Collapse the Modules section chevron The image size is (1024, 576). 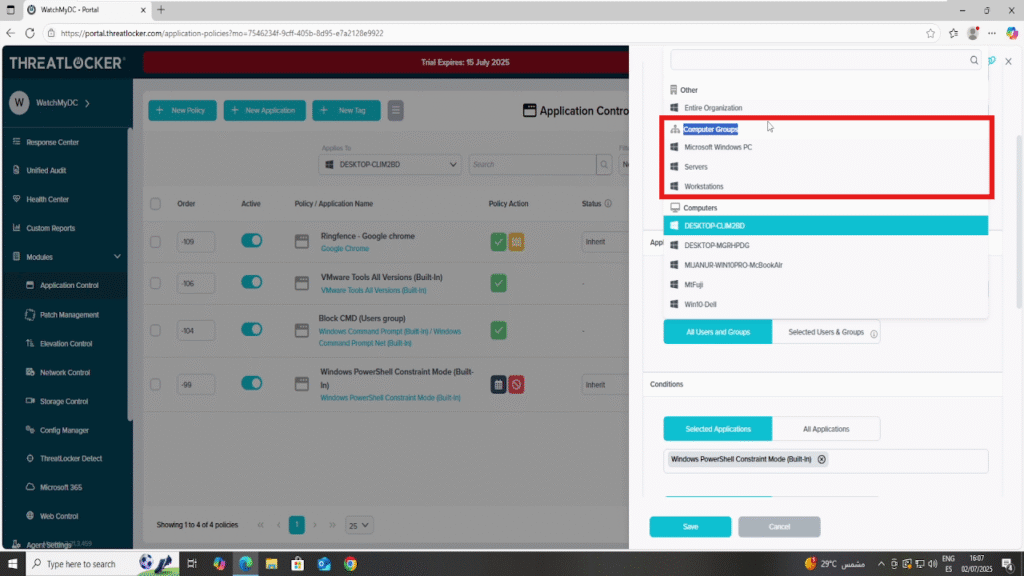[x=118, y=257]
